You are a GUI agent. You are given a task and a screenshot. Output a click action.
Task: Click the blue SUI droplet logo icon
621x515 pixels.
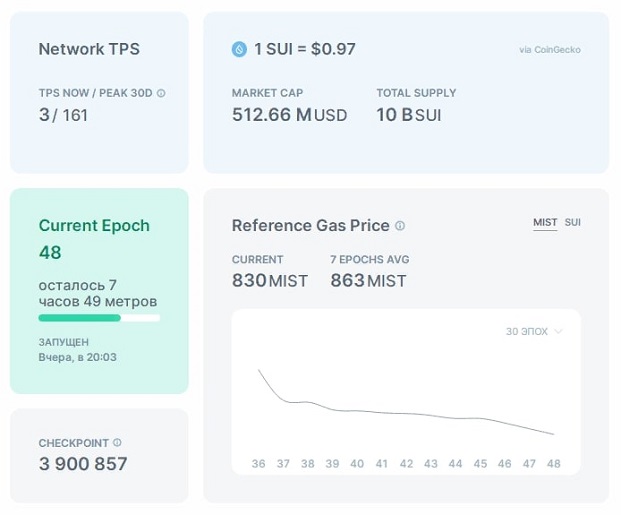pos(239,50)
